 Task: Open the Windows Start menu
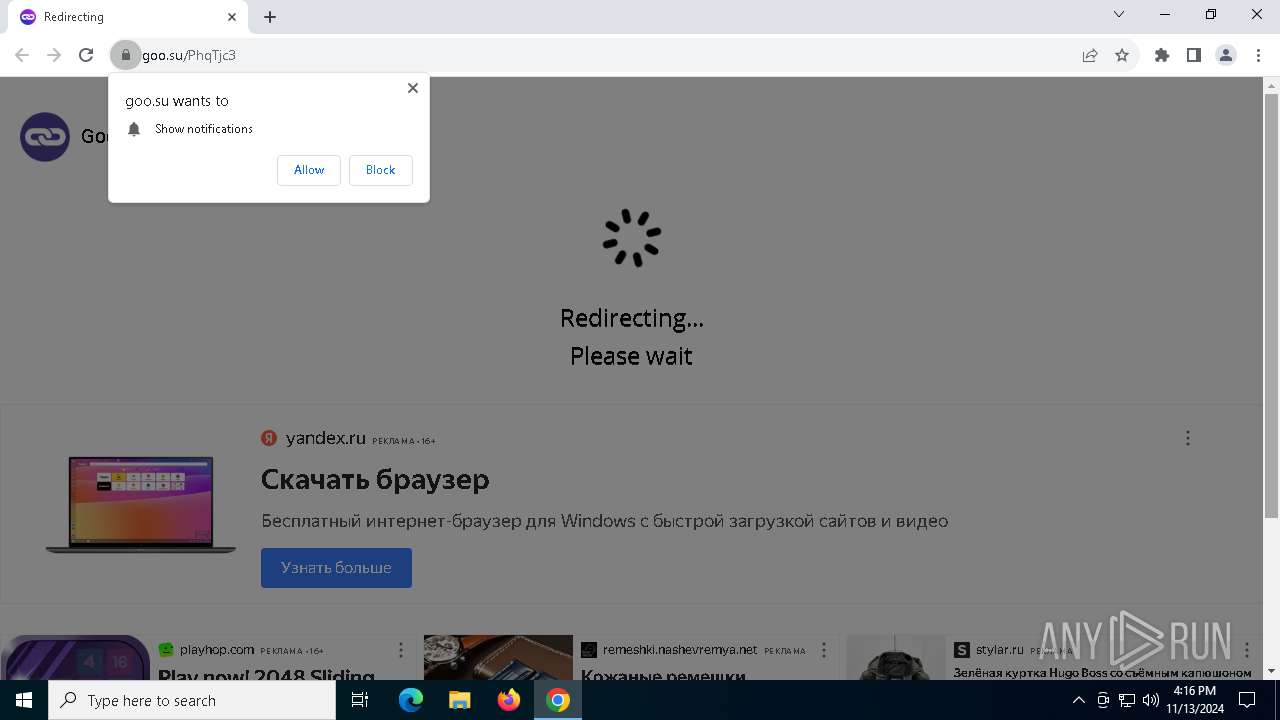click(x=24, y=700)
